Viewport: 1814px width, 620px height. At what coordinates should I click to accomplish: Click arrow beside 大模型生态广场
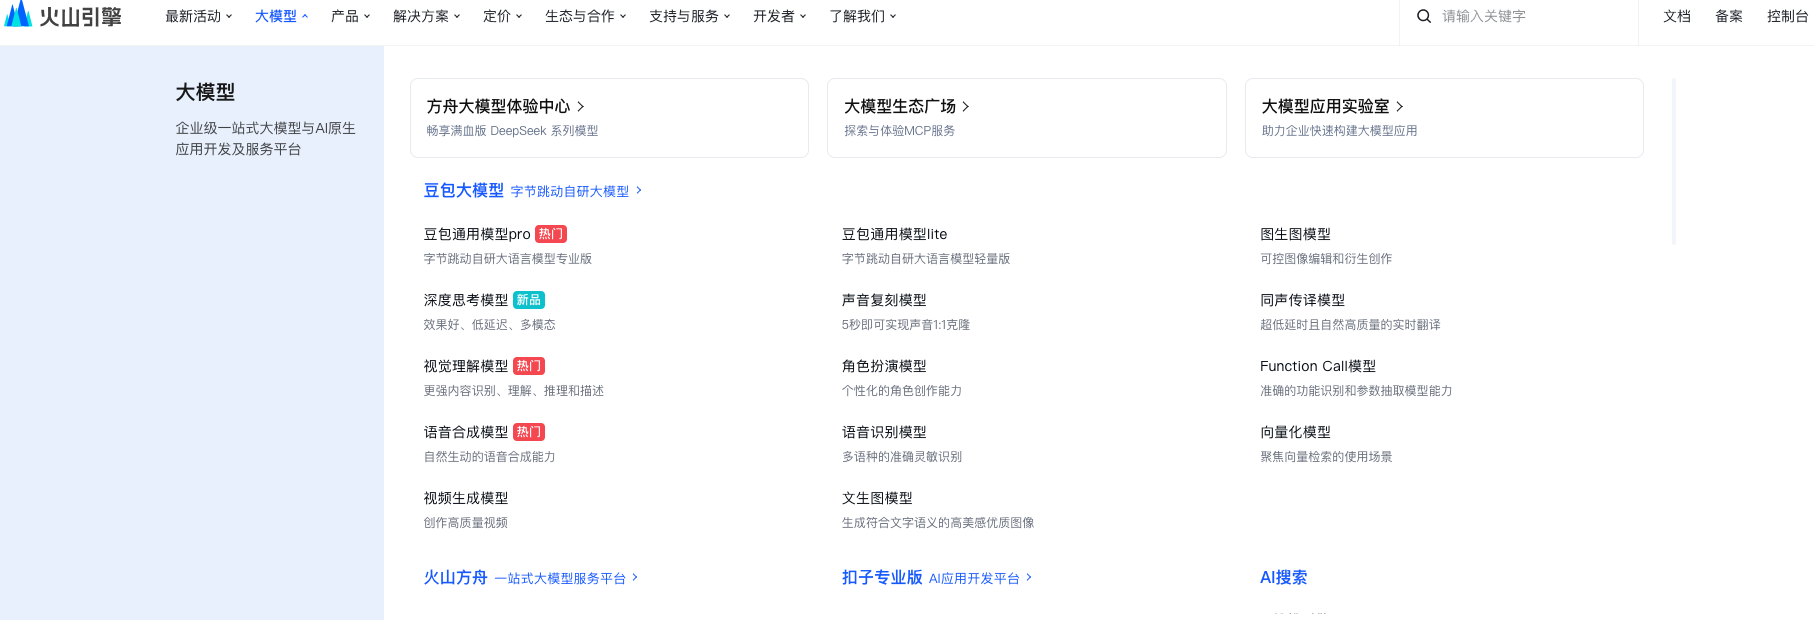tap(966, 107)
